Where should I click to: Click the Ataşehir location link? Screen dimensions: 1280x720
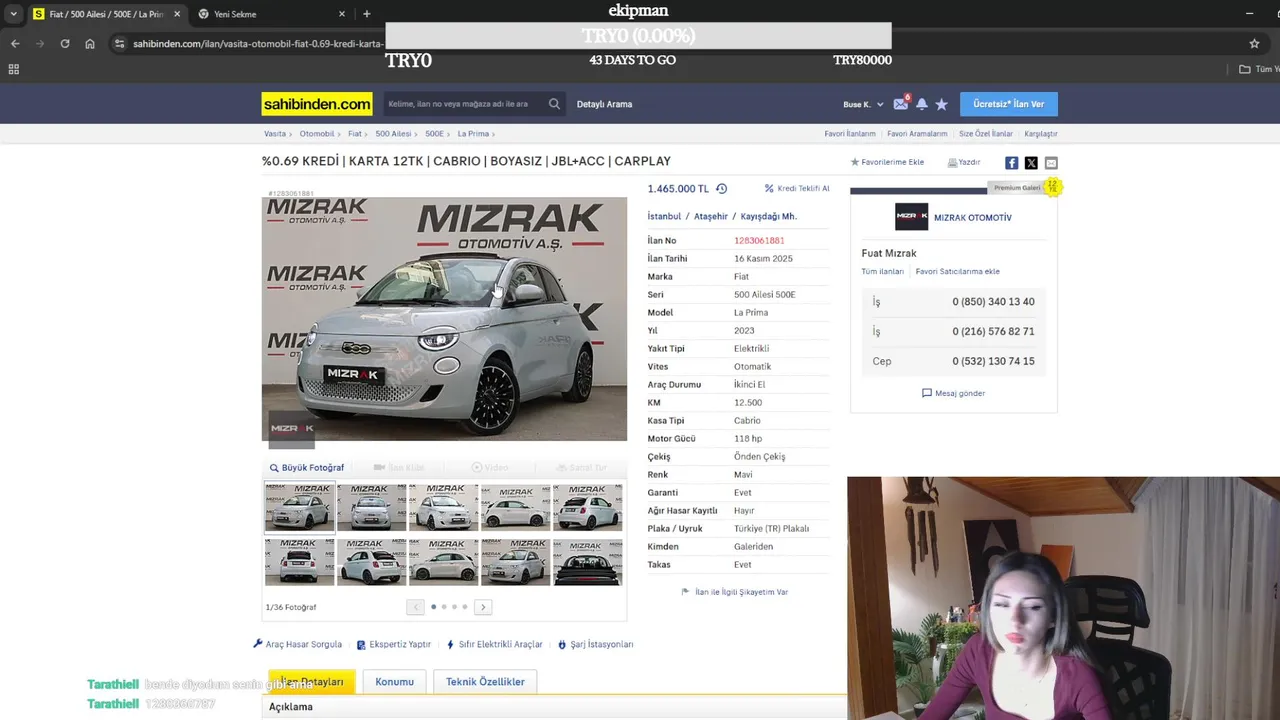[711, 217]
